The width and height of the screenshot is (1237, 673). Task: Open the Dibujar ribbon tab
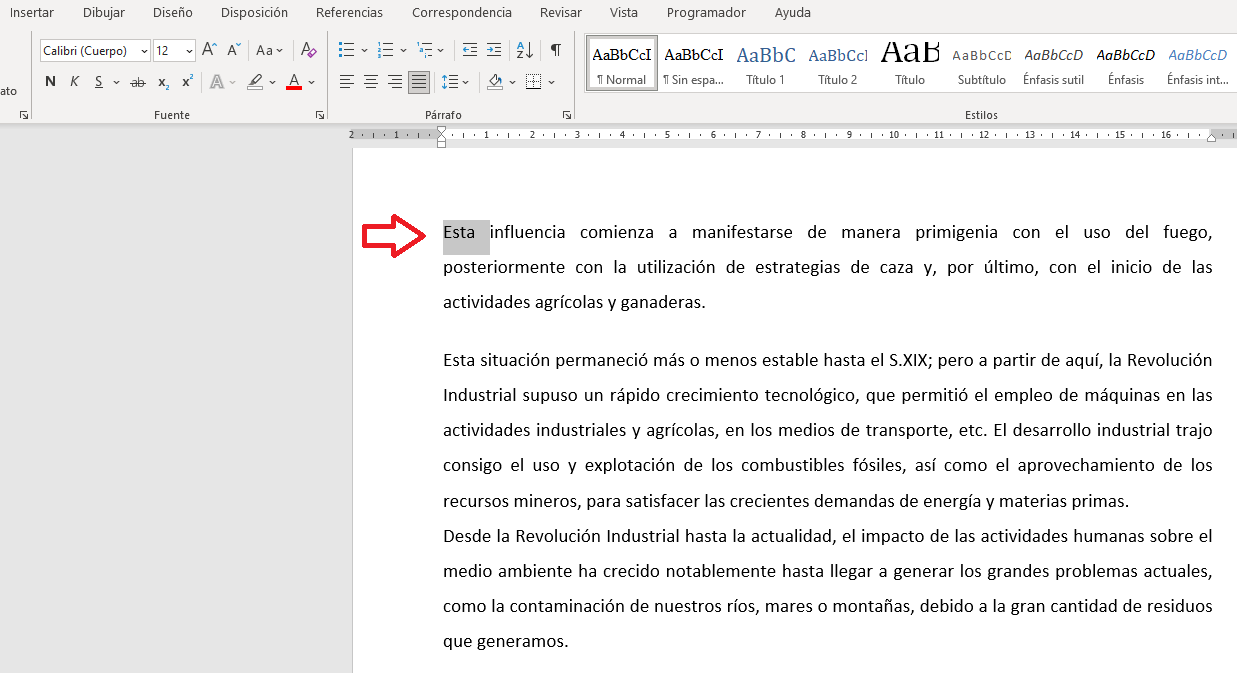click(104, 13)
